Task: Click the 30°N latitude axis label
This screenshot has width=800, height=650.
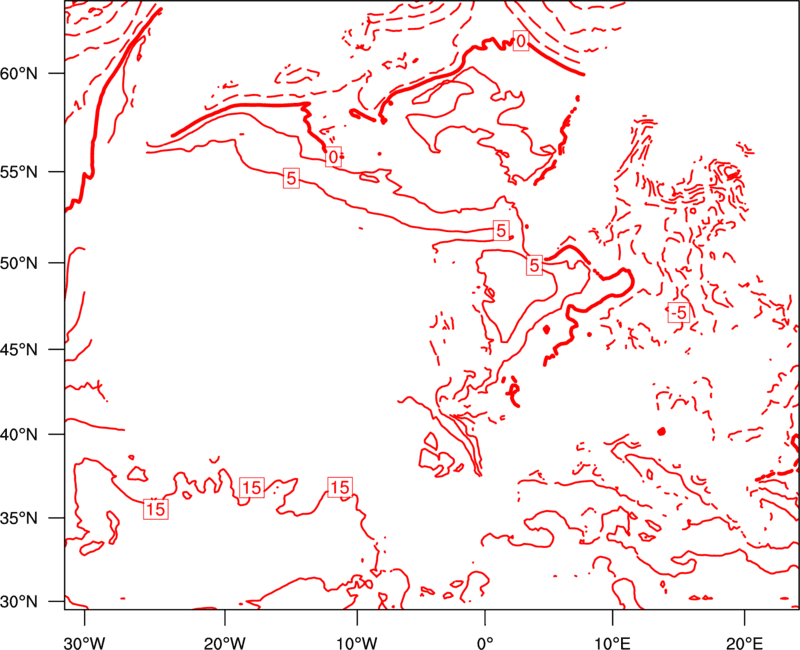Action: [19, 602]
